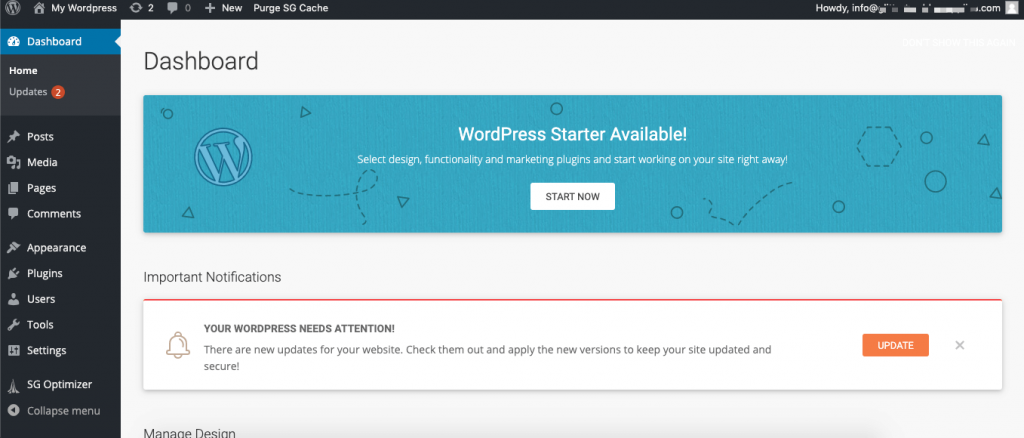Click the SG Optimizer rocket icon
Viewport: 1024px width, 438px height.
click(14, 385)
